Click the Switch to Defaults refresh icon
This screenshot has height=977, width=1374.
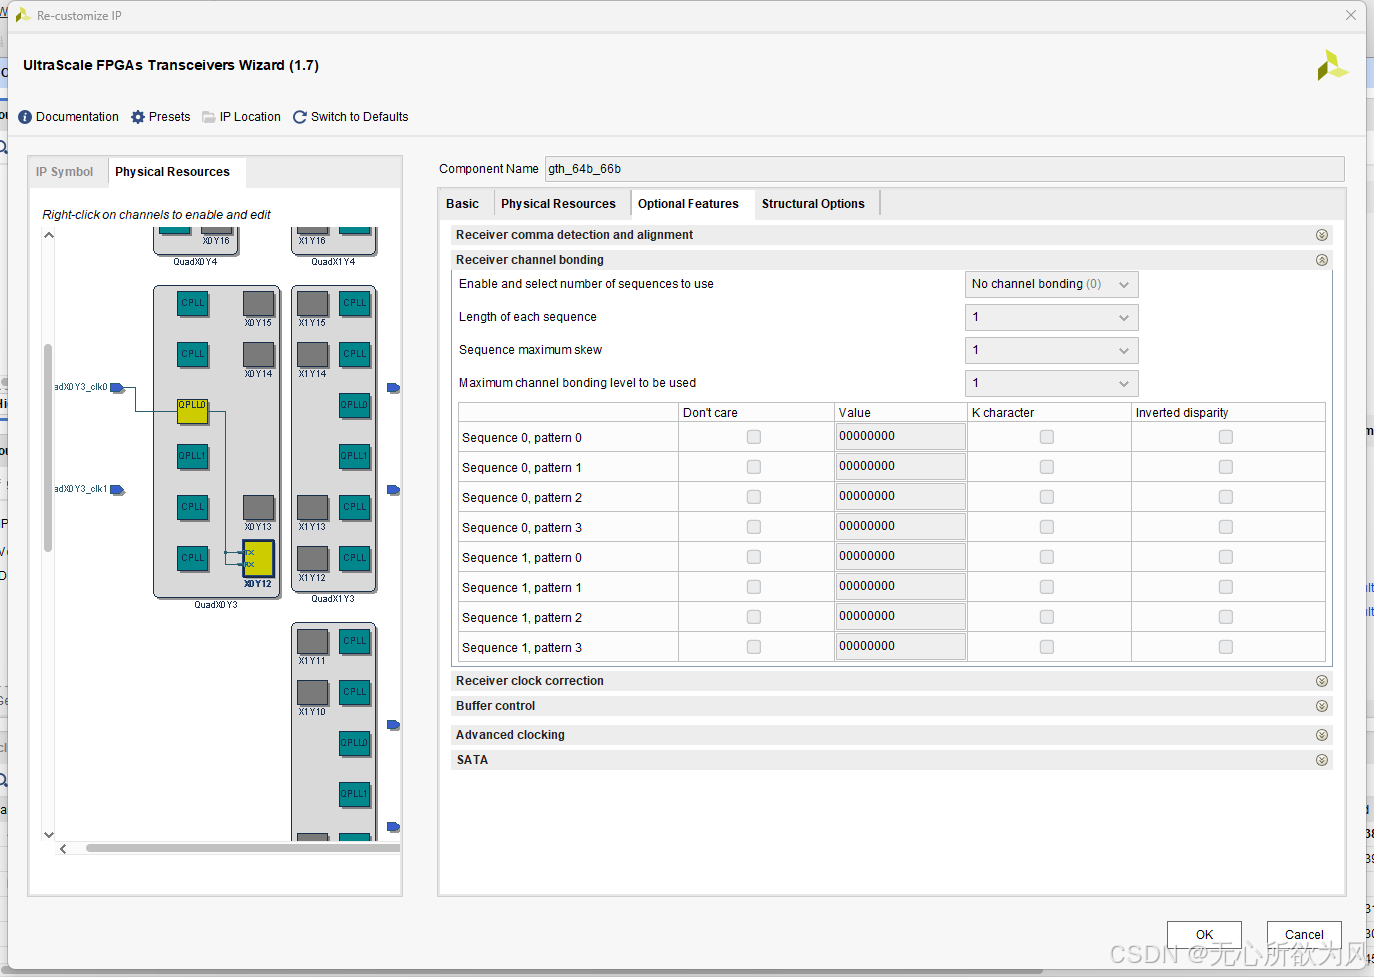(x=300, y=117)
